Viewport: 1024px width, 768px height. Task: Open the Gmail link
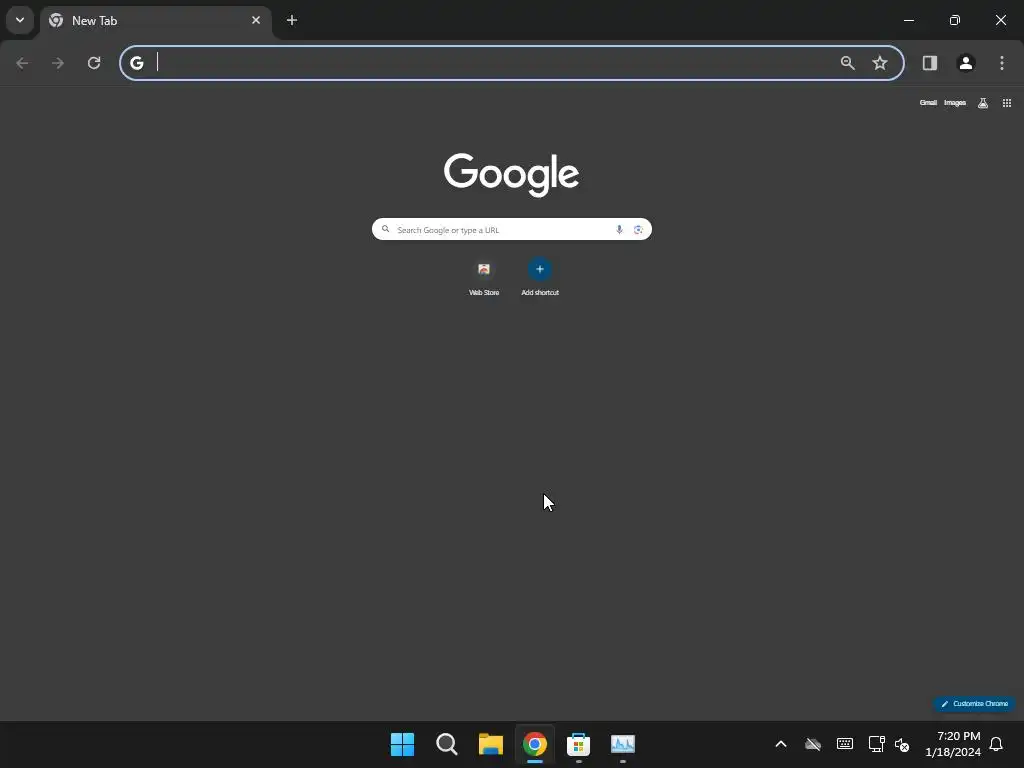tap(928, 103)
